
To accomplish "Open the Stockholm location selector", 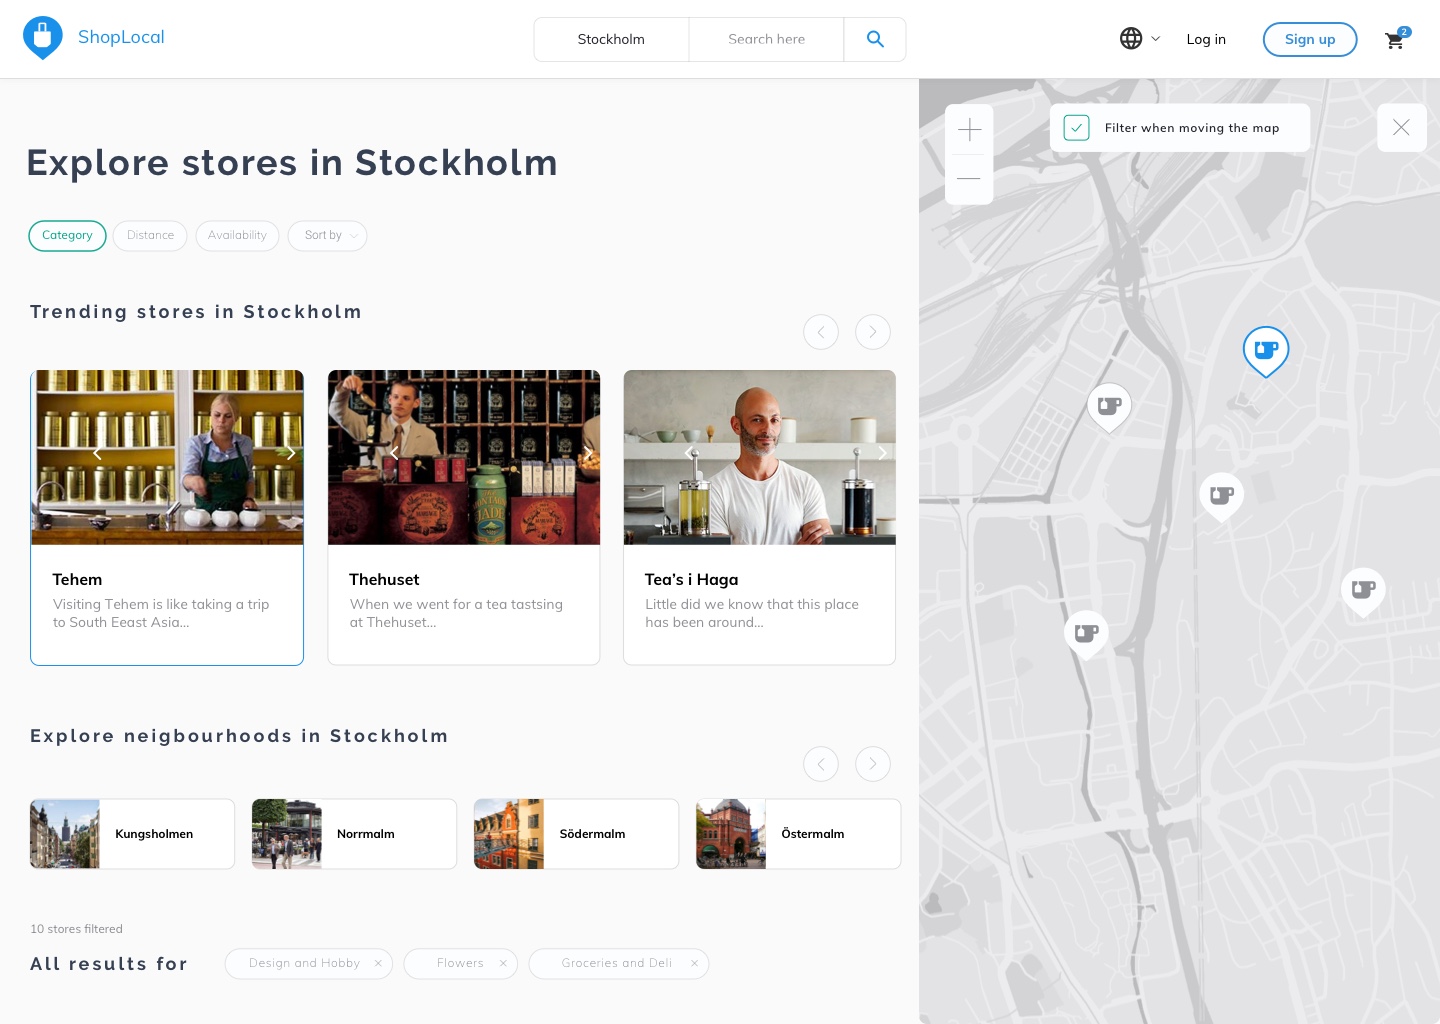I will point(611,39).
